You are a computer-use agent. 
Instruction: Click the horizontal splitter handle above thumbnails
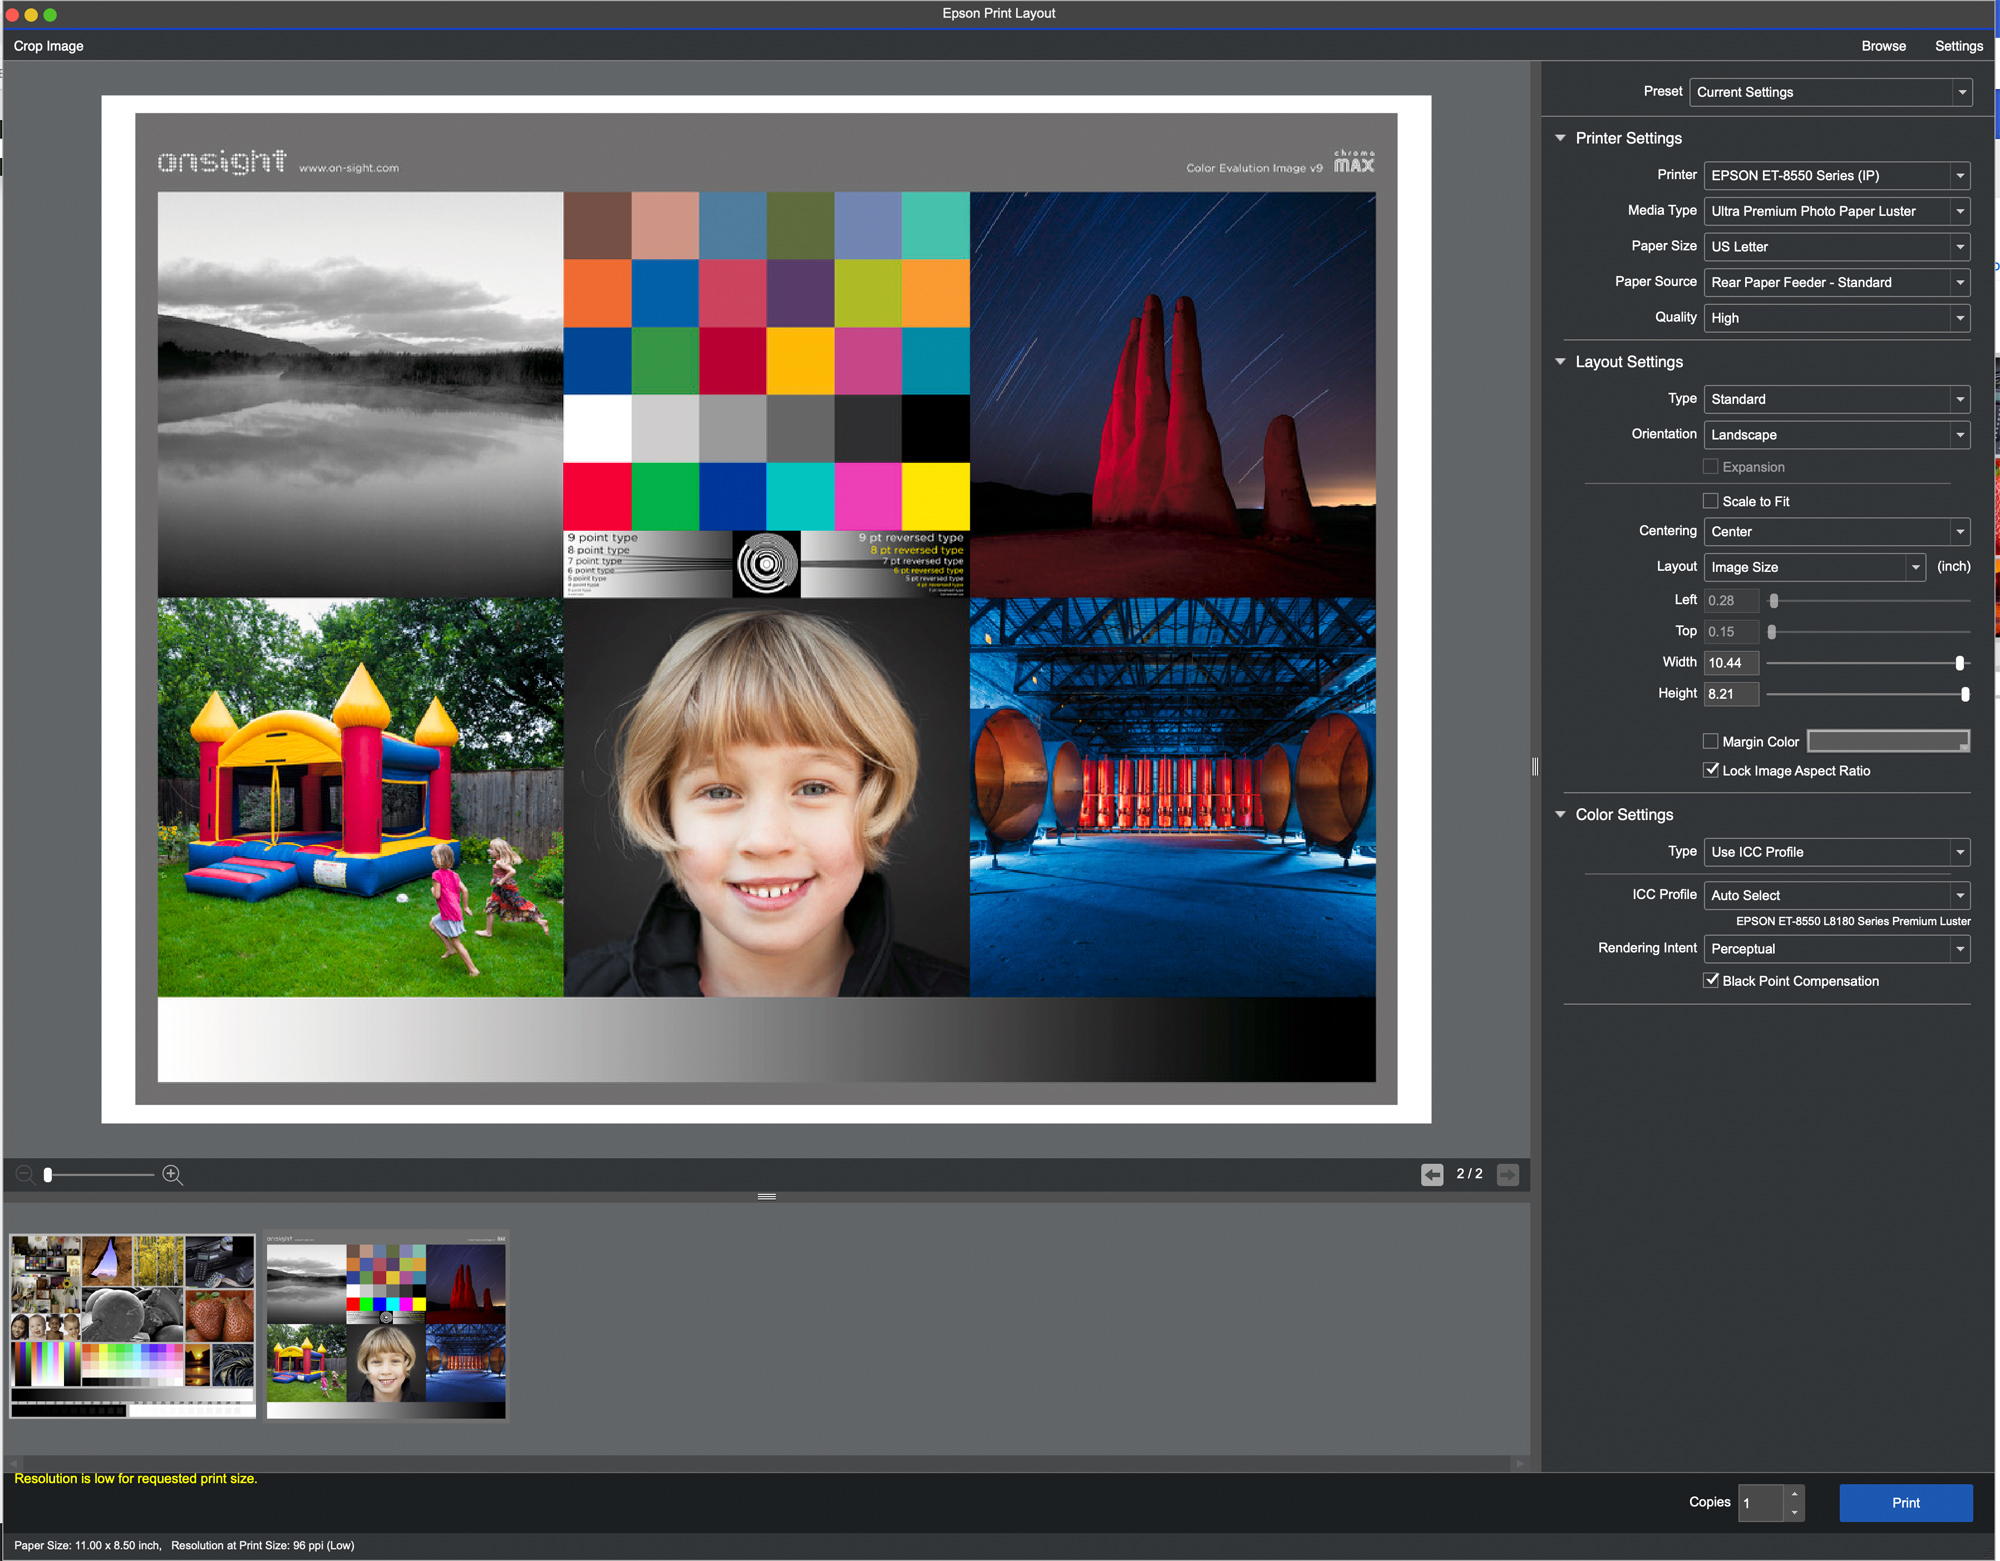(x=767, y=1197)
